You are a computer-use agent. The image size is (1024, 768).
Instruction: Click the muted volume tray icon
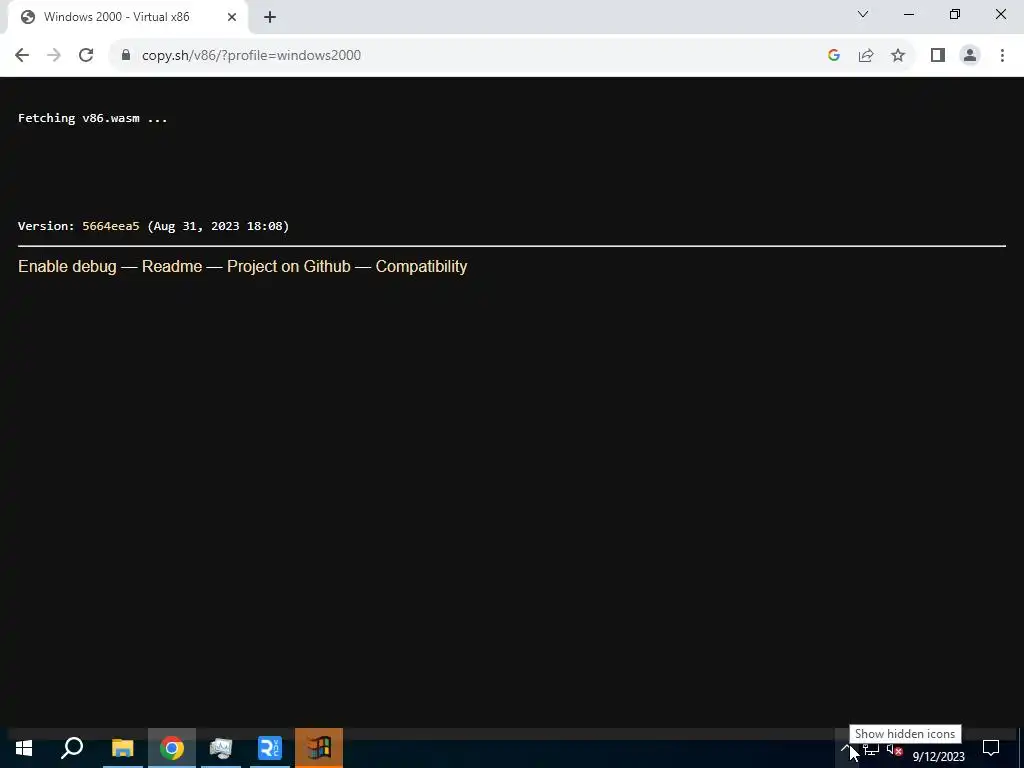(895, 749)
